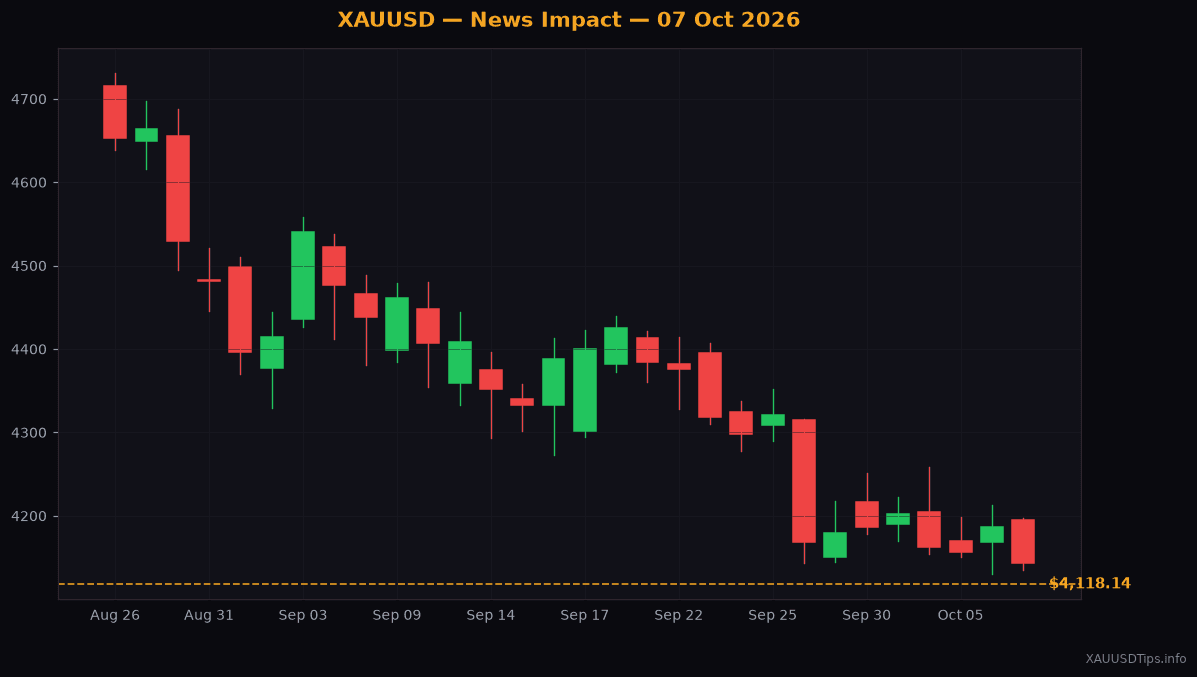The height and width of the screenshot is (677, 1197).
Task: Click the $4,118.14 price label
Action: [1089, 583]
